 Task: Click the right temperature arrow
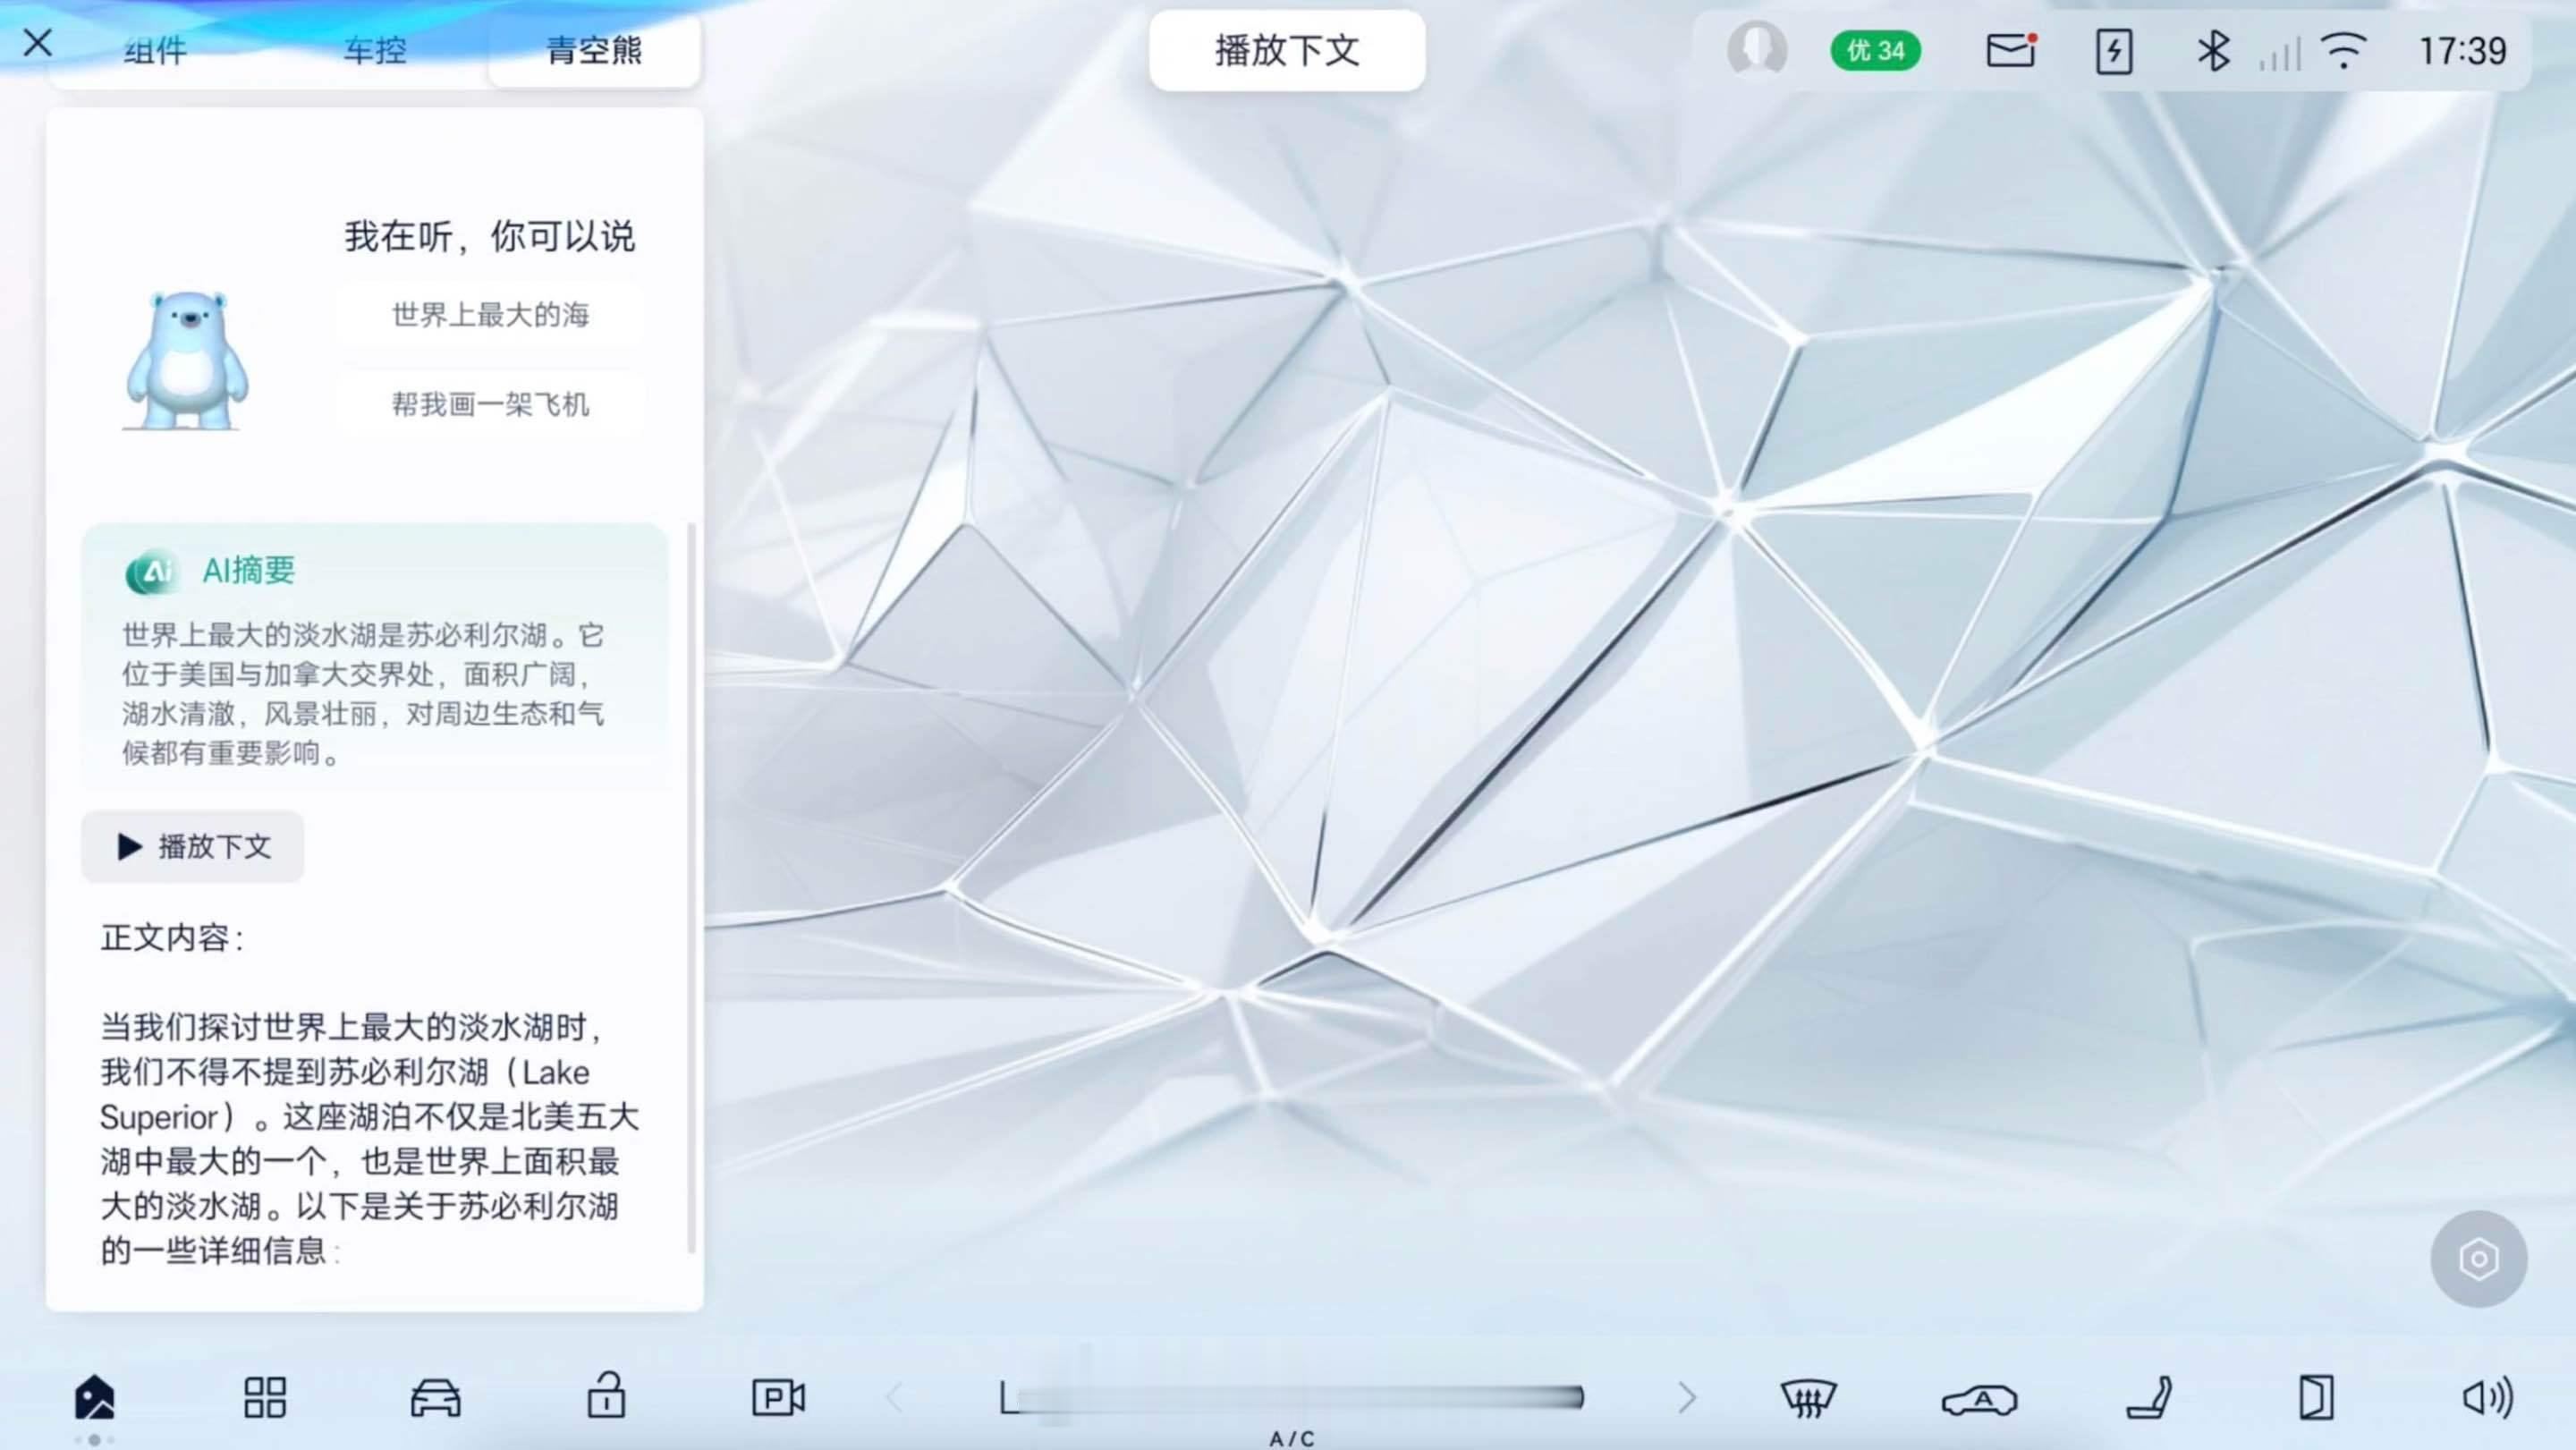1686,1397
